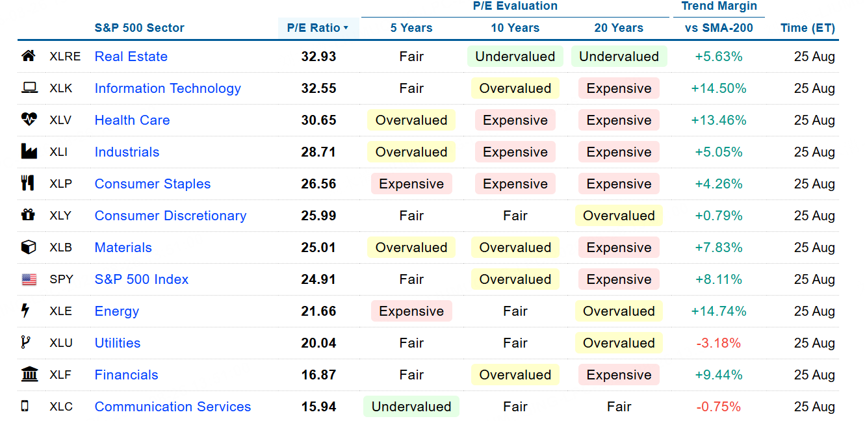Click the heartbeat icon for Health Care

pos(29,120)
